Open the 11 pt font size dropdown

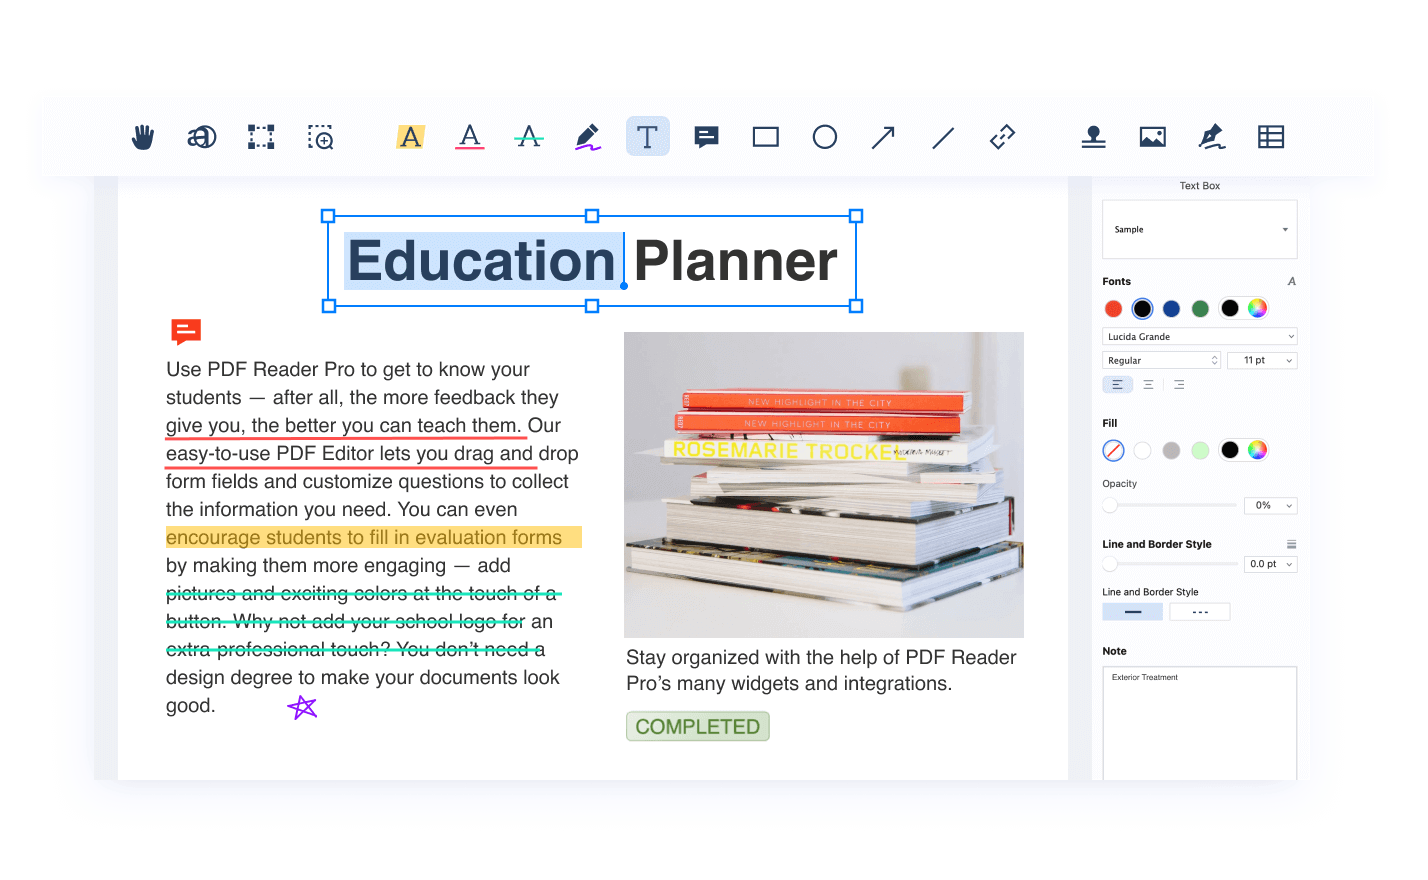1262,361
